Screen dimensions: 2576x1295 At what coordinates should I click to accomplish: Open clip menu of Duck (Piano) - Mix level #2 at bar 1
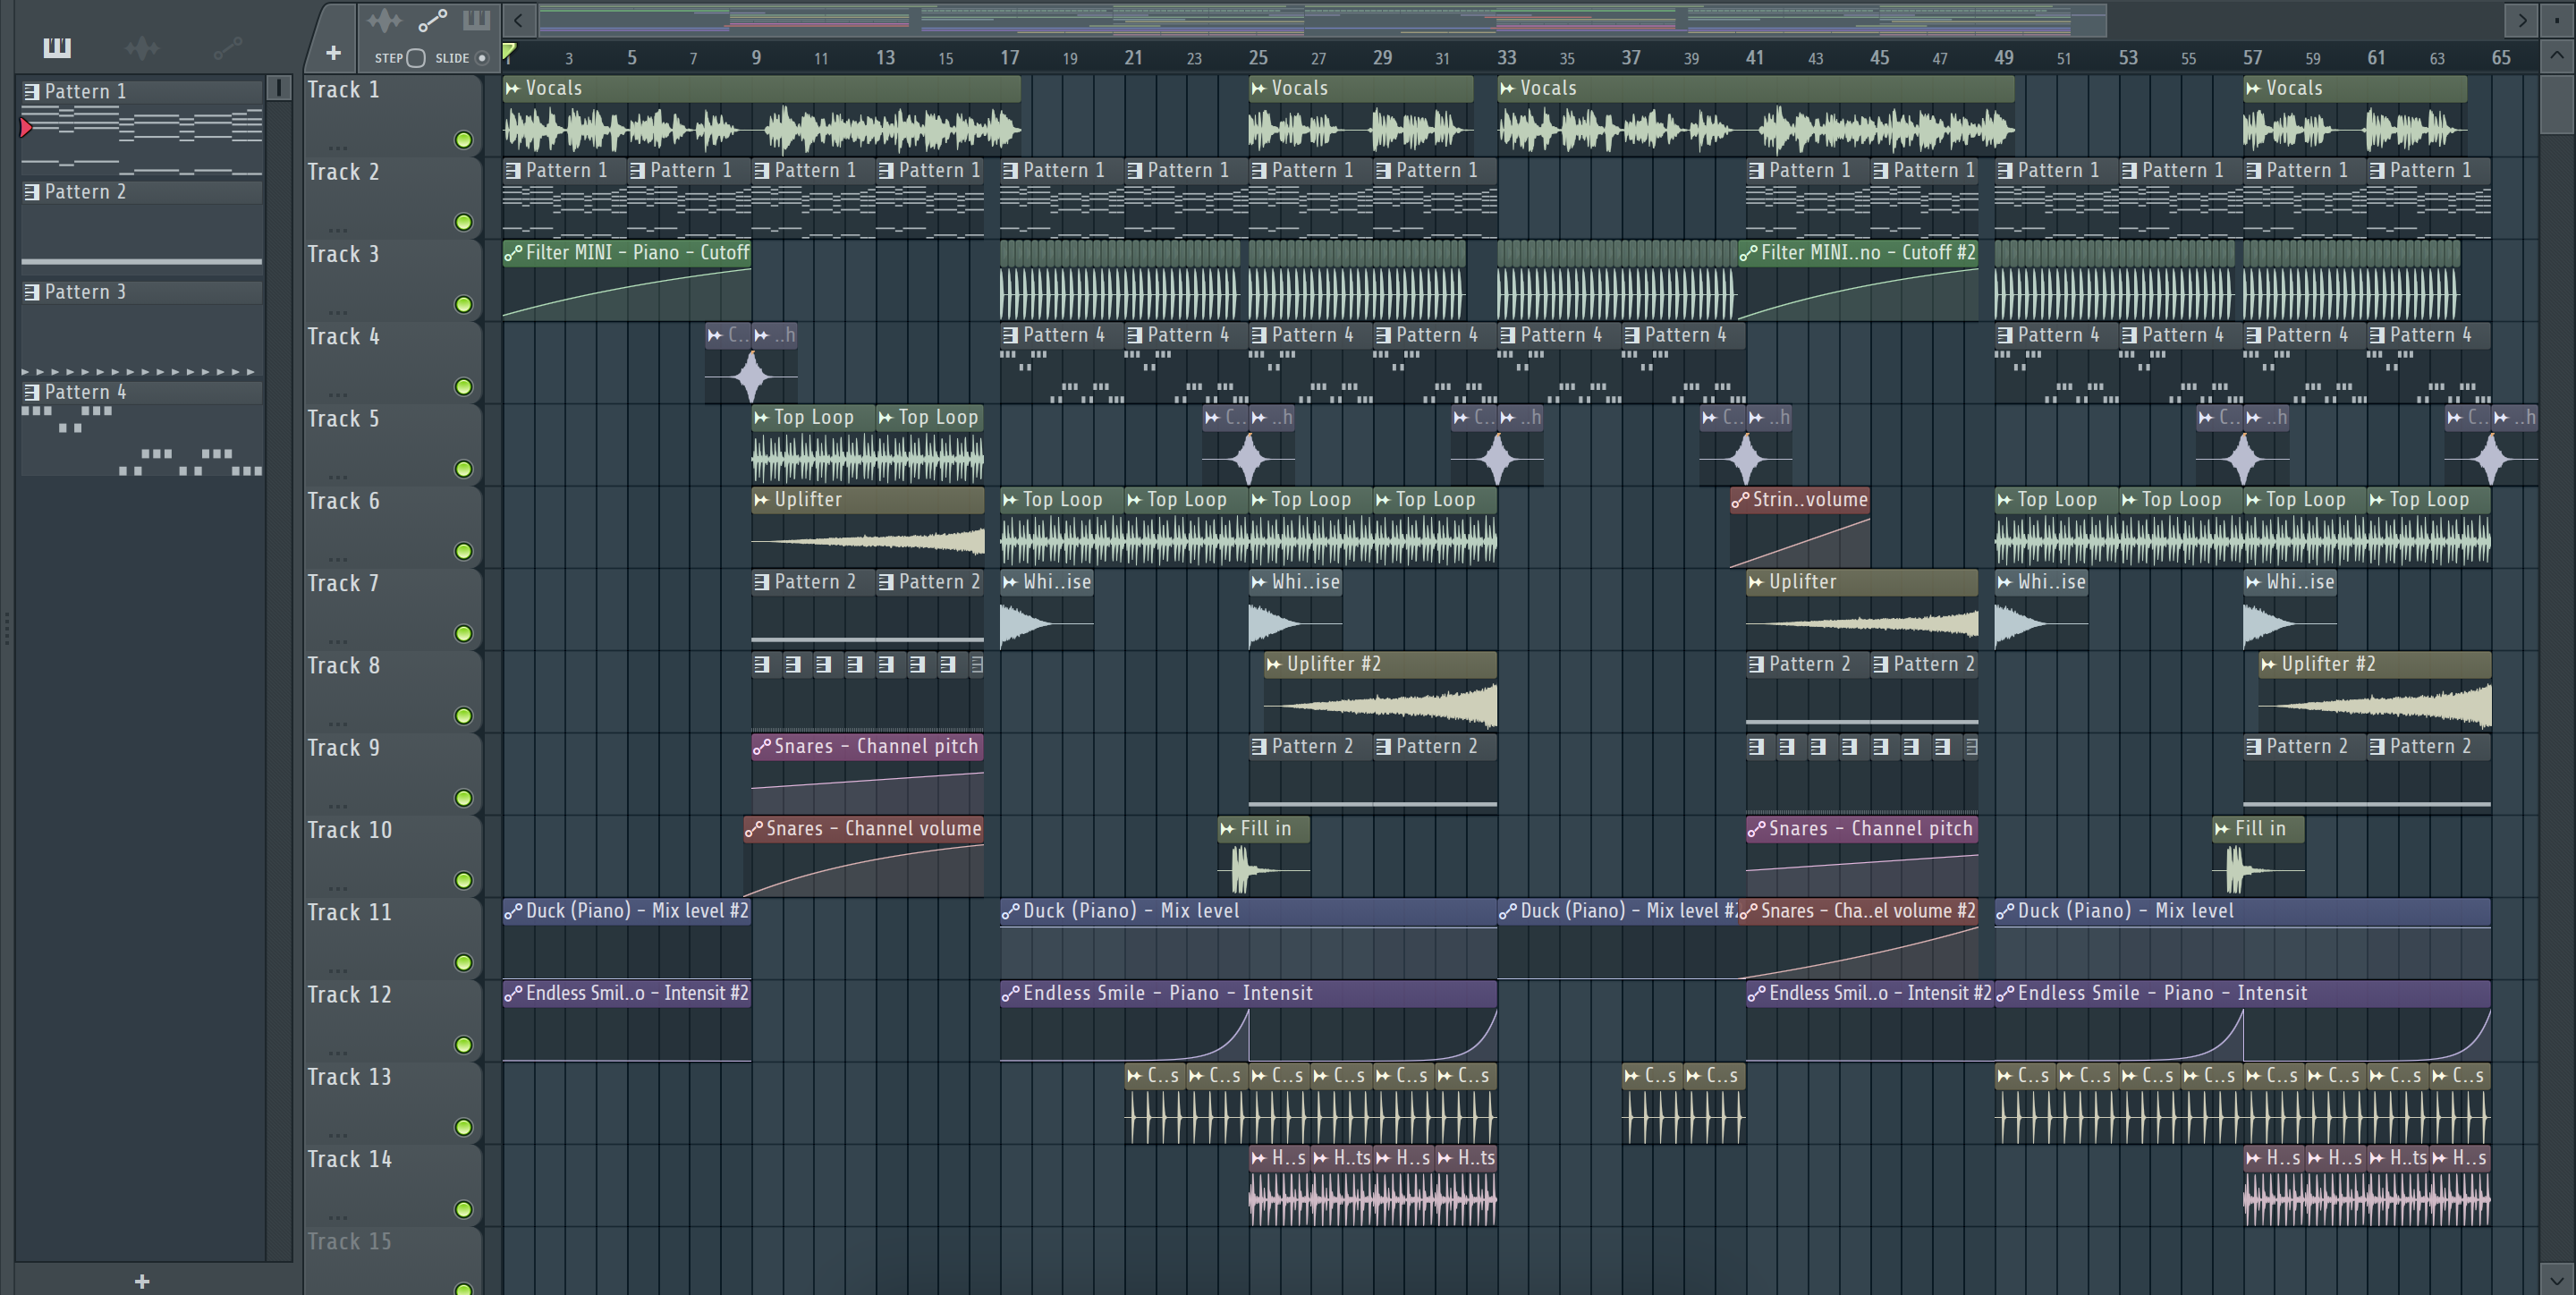[x=513, y=911]
